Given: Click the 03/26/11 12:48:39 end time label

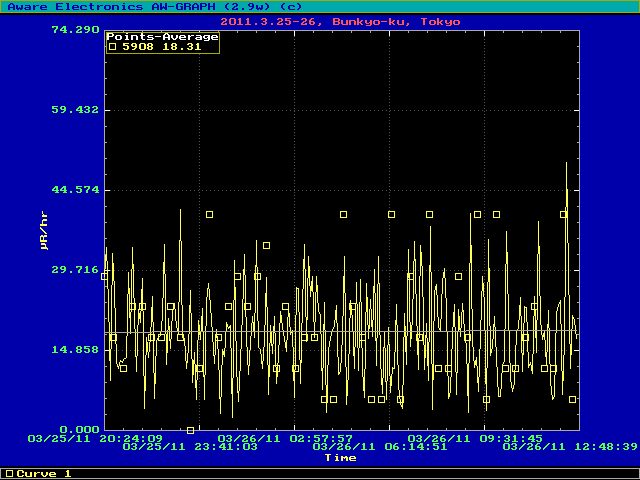Looking at the screenshot, I should coord(569,447).
